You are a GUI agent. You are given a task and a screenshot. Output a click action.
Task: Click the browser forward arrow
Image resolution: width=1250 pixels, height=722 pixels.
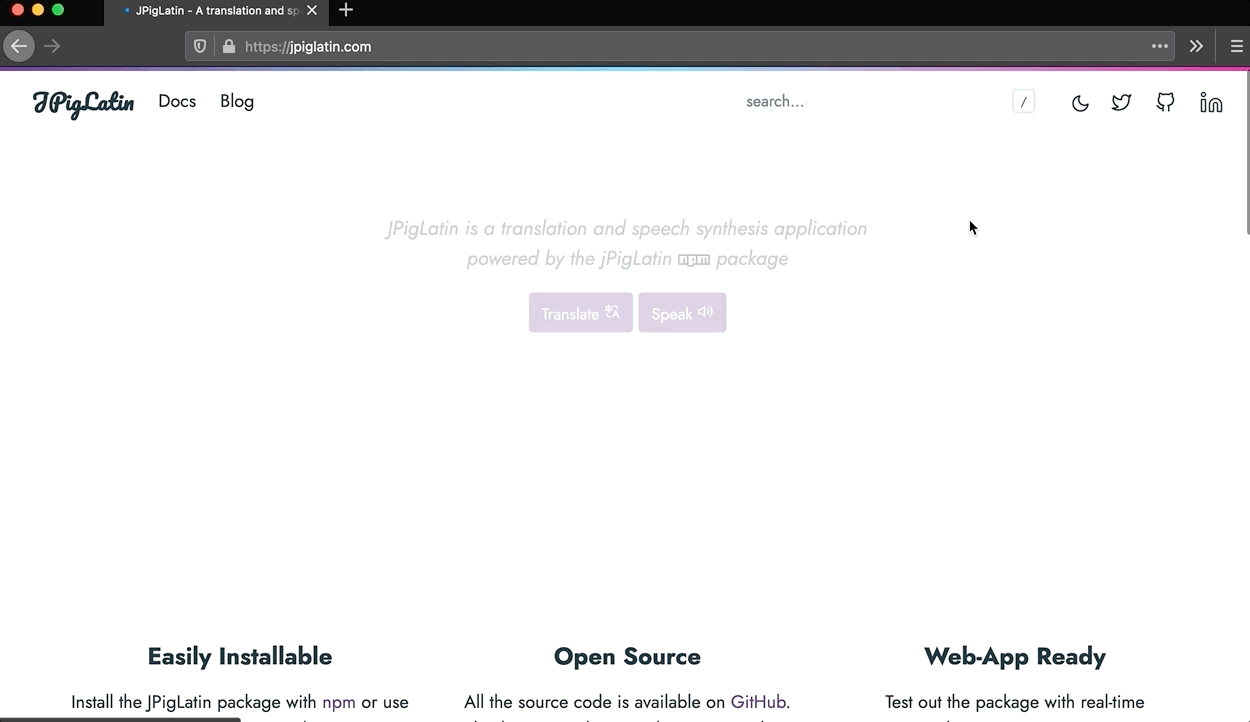point(52,46)
